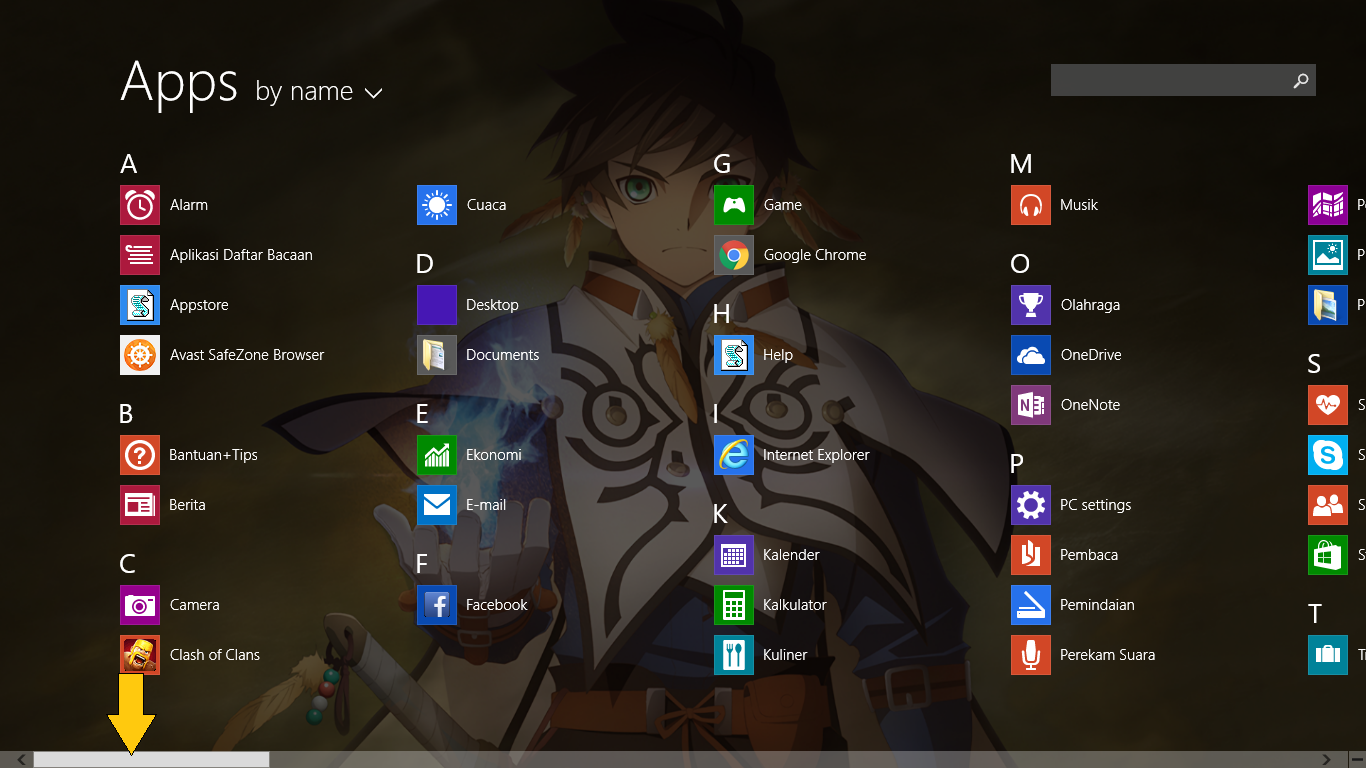Click the Clash of Clans label
The width and height of the screenshot is (1366, 768).
[215, 655]
